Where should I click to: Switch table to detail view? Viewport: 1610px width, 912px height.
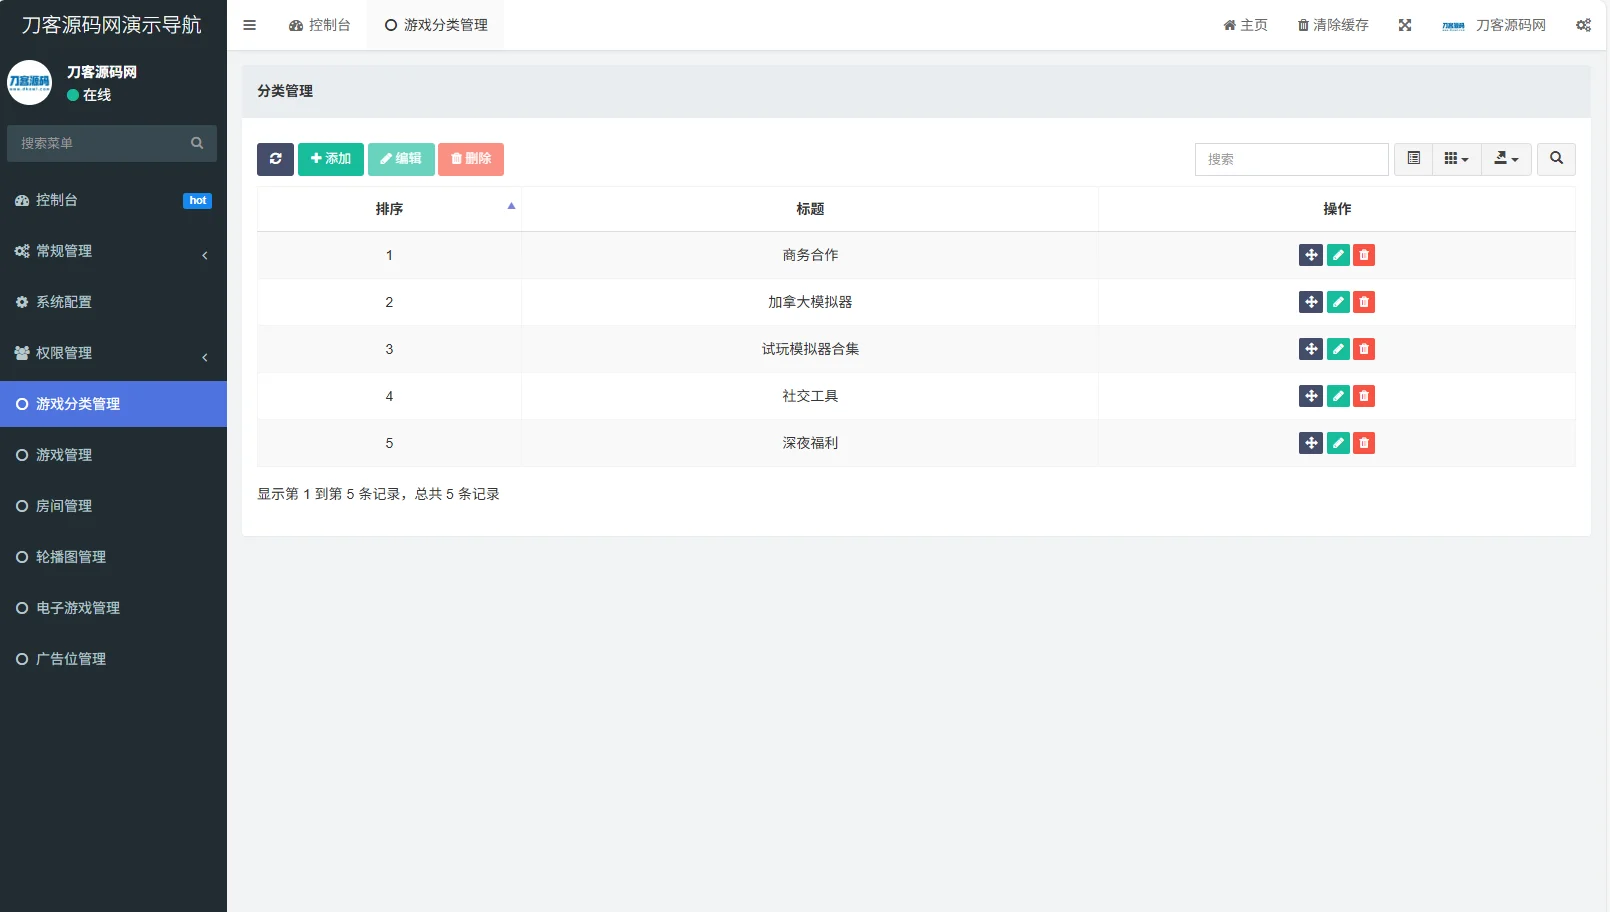pos(1413,159)
